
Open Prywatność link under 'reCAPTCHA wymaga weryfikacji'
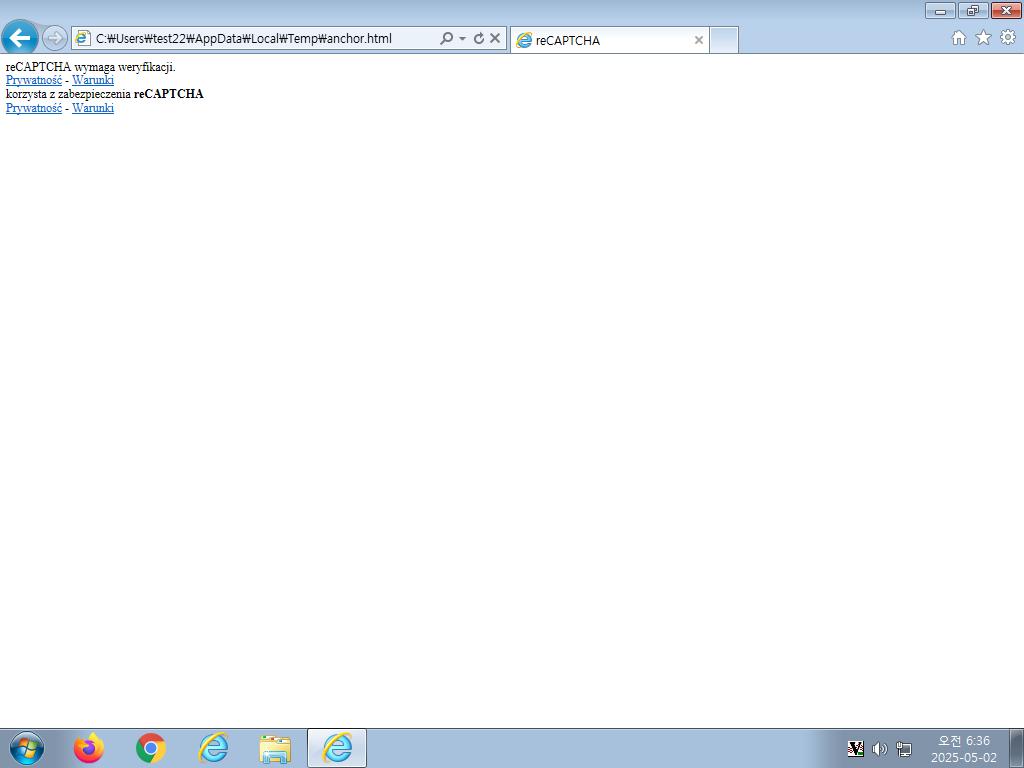(x=34, y=80)
